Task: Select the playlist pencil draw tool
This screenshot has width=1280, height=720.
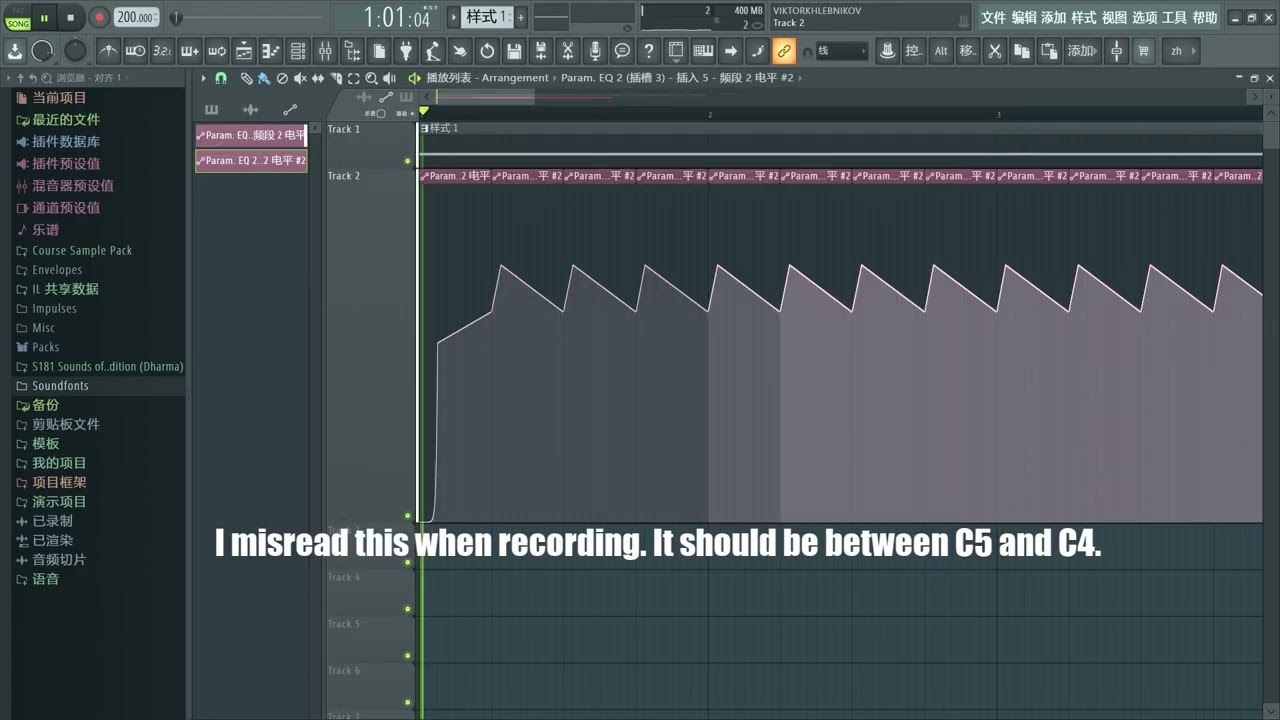Action: click(x=247, y=78)
